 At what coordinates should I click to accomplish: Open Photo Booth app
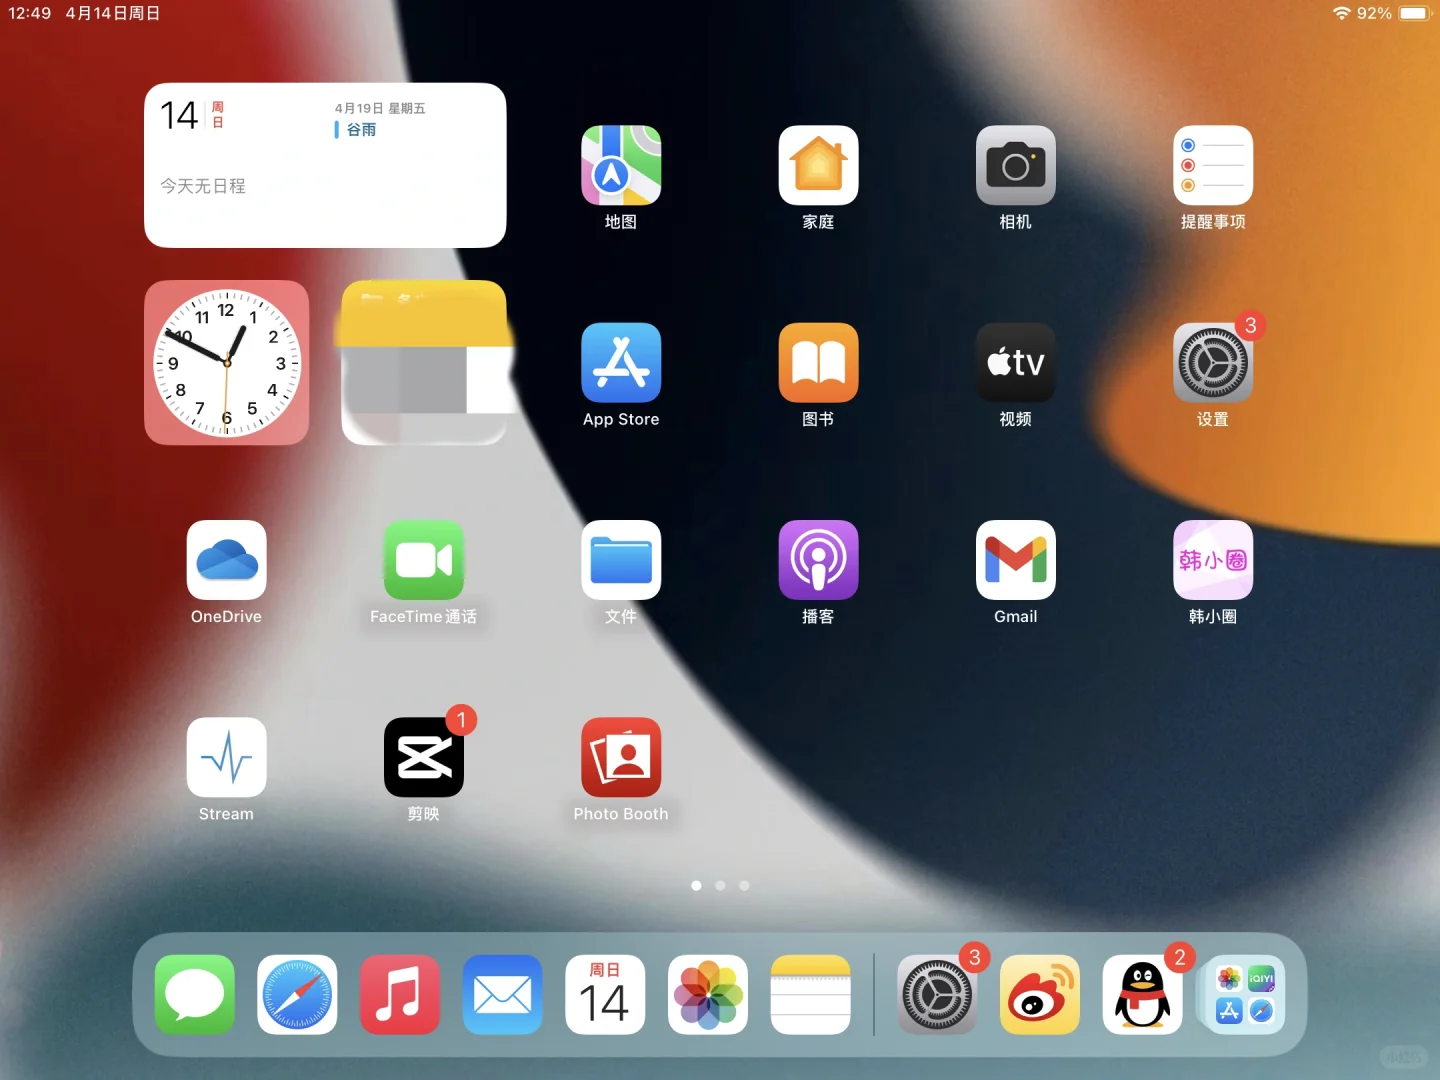tap(621, 758)
